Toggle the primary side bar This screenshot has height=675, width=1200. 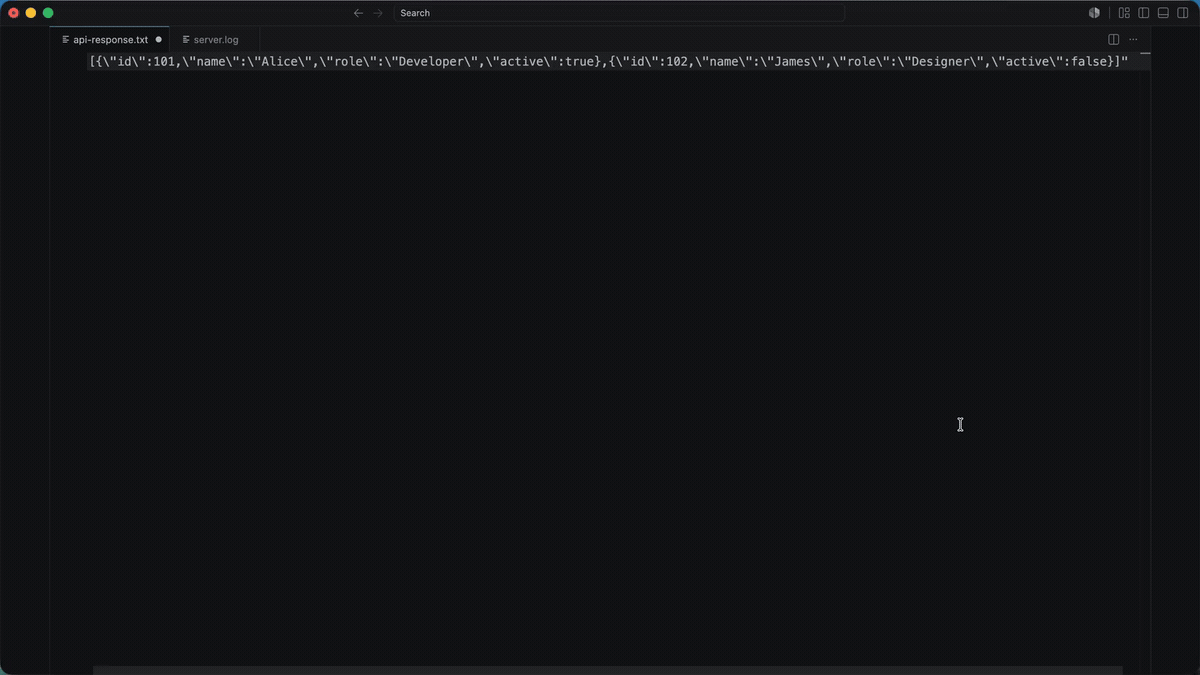tap(1144, 13)
